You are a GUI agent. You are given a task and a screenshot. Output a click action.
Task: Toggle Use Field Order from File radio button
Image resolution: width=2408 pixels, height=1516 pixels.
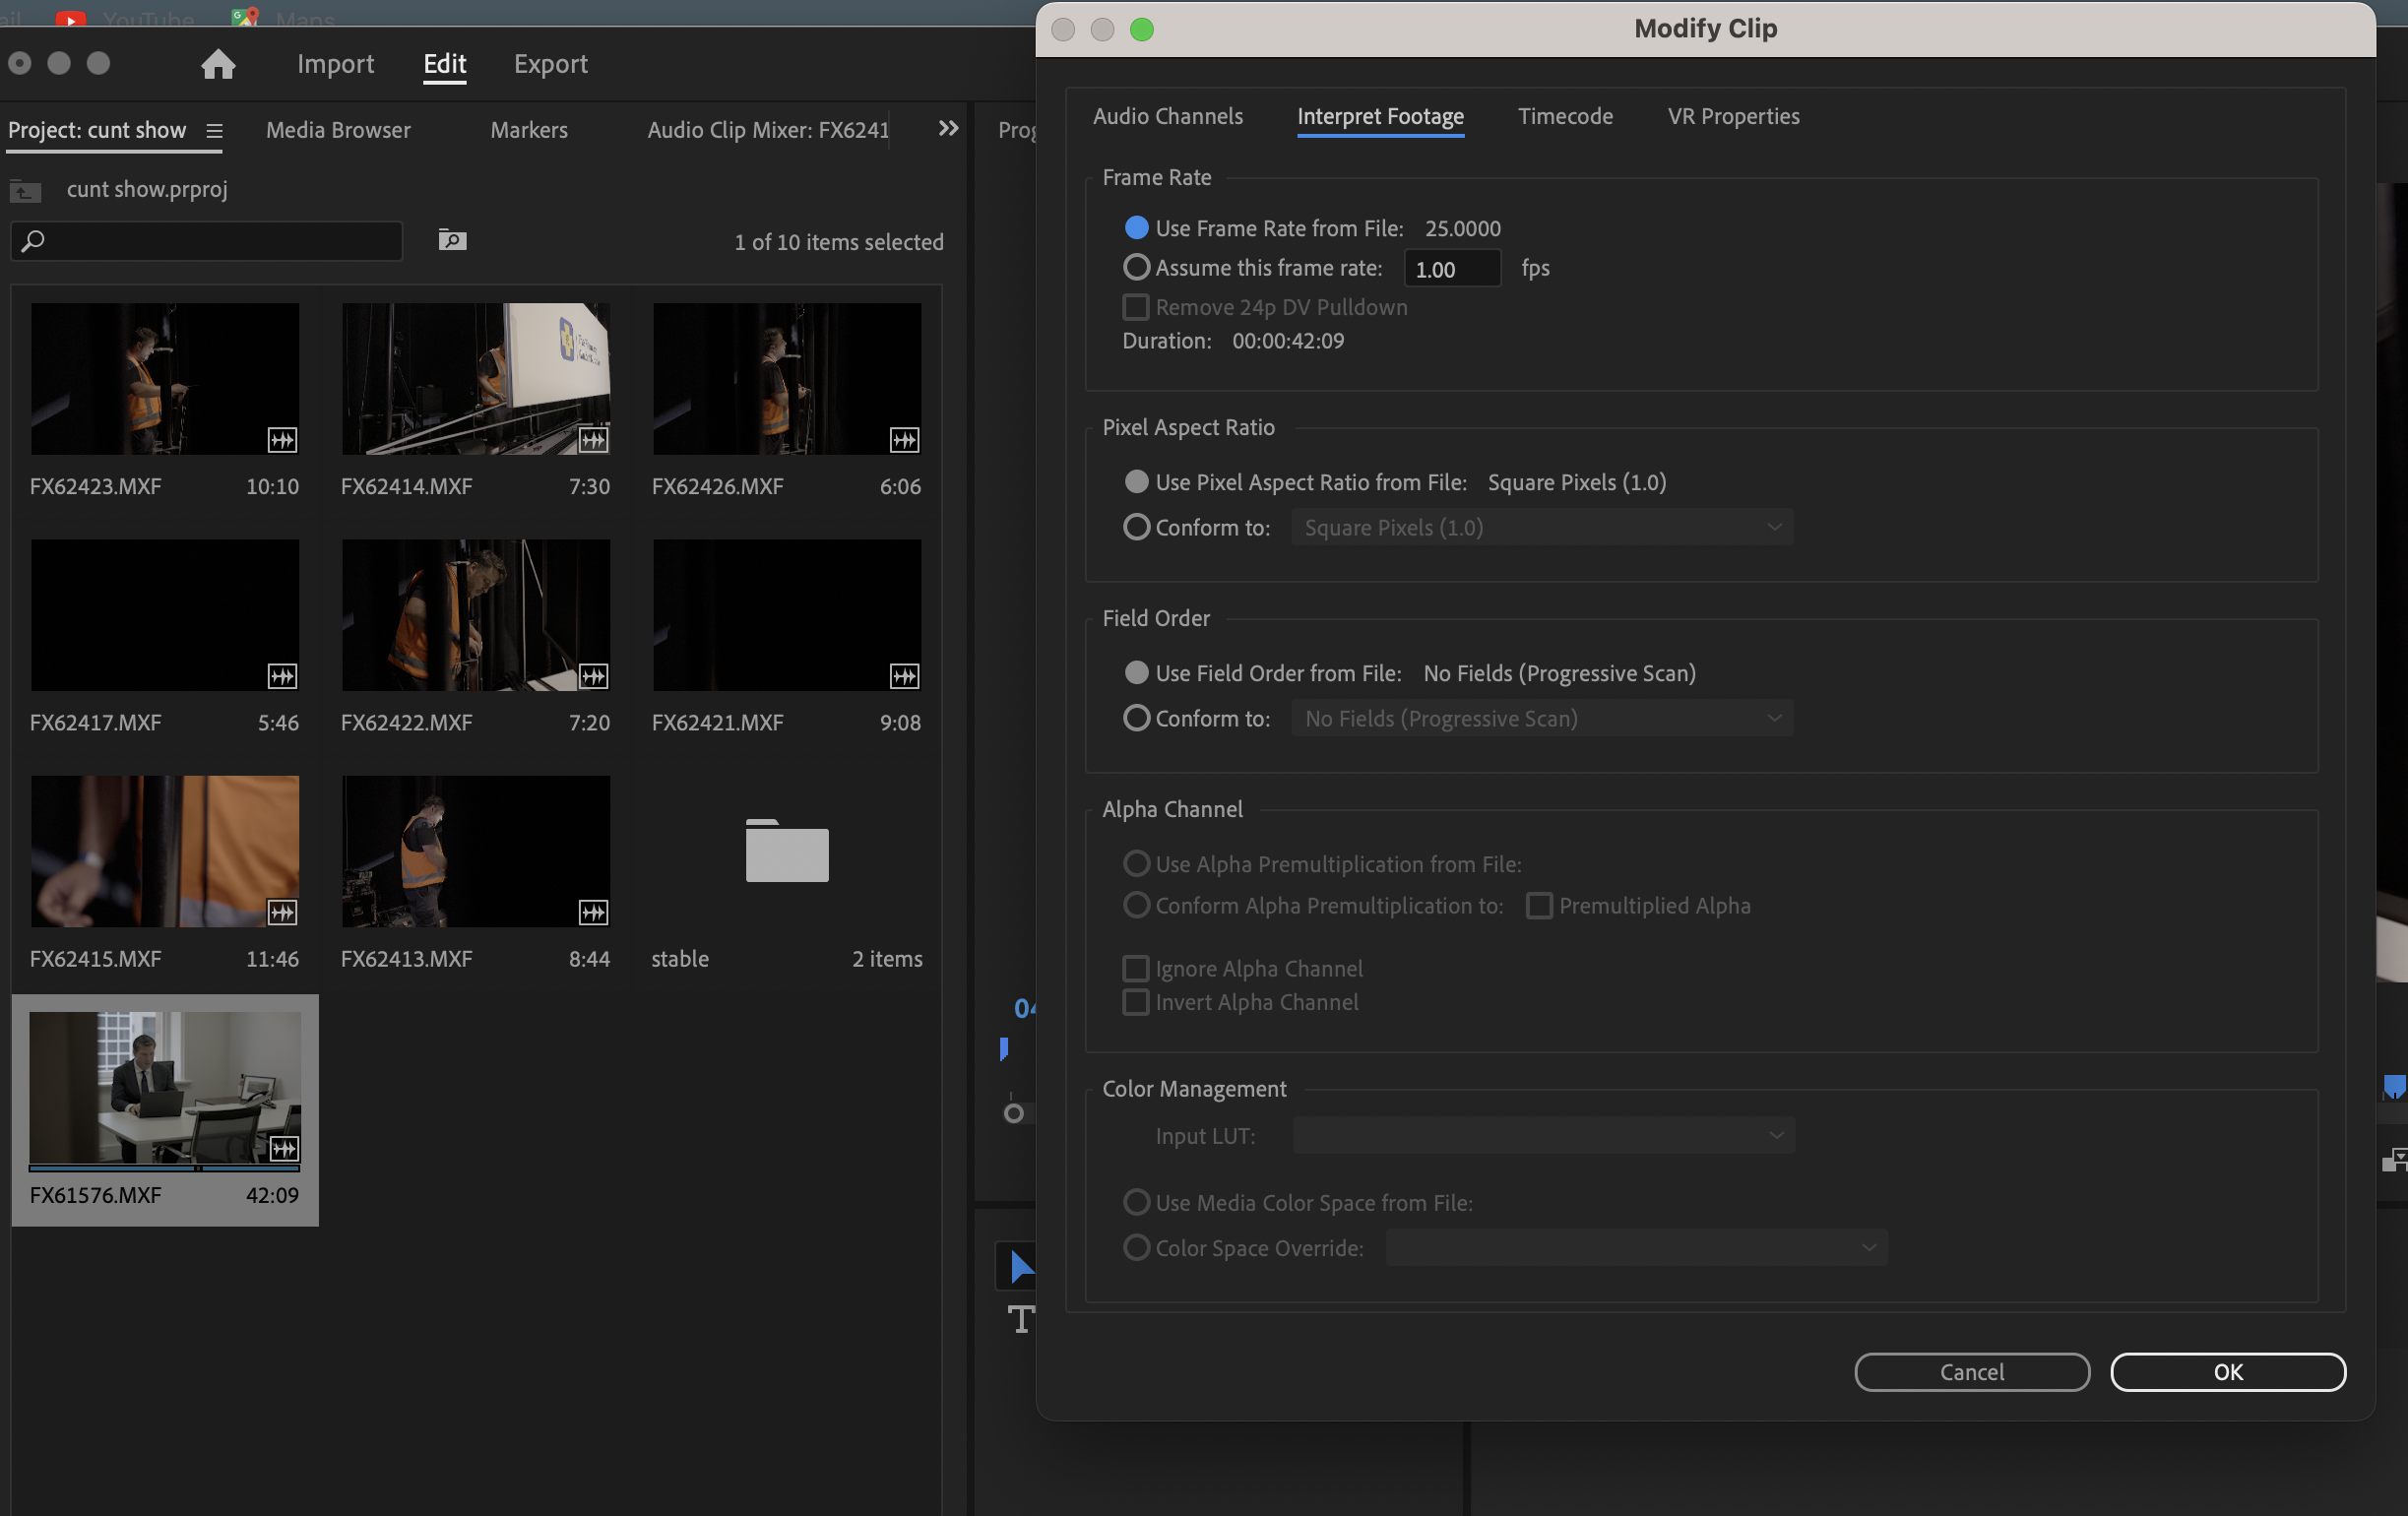click(1137, 672)
